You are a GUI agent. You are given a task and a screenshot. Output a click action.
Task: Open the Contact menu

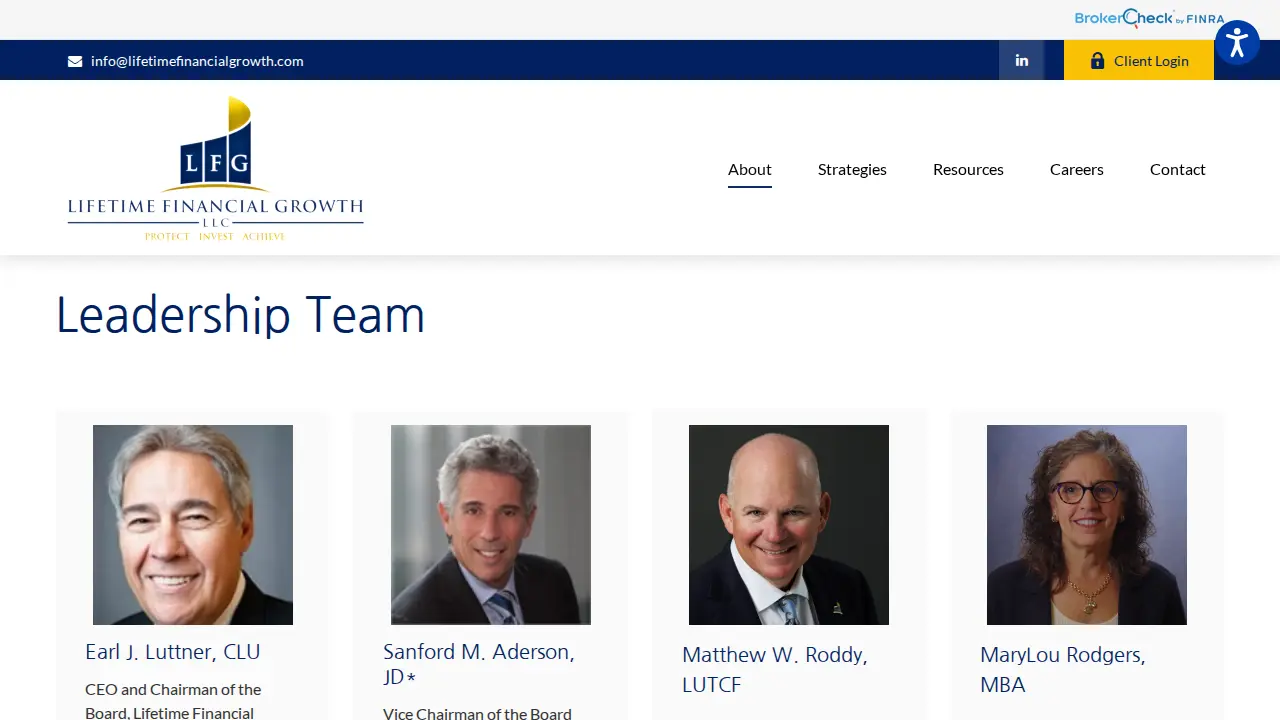(x=1178, y=169)
